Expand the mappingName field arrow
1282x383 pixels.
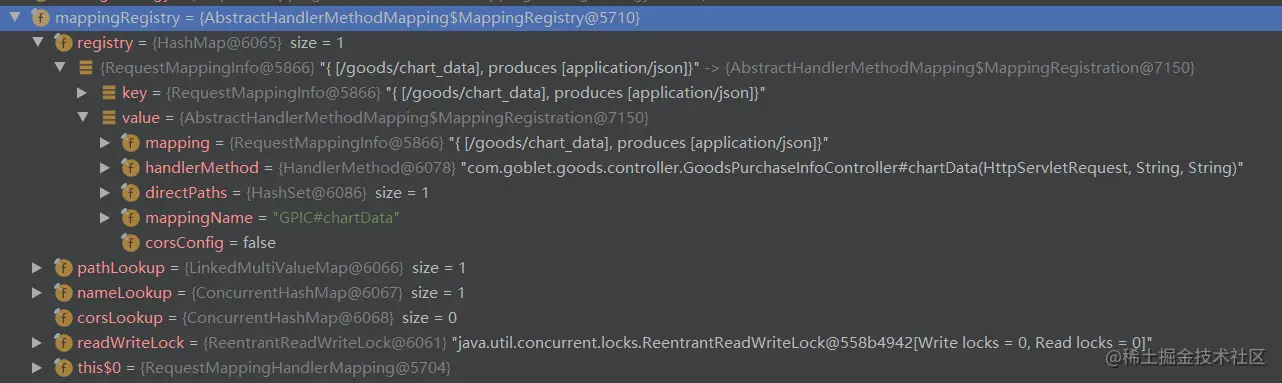(105, 217)
